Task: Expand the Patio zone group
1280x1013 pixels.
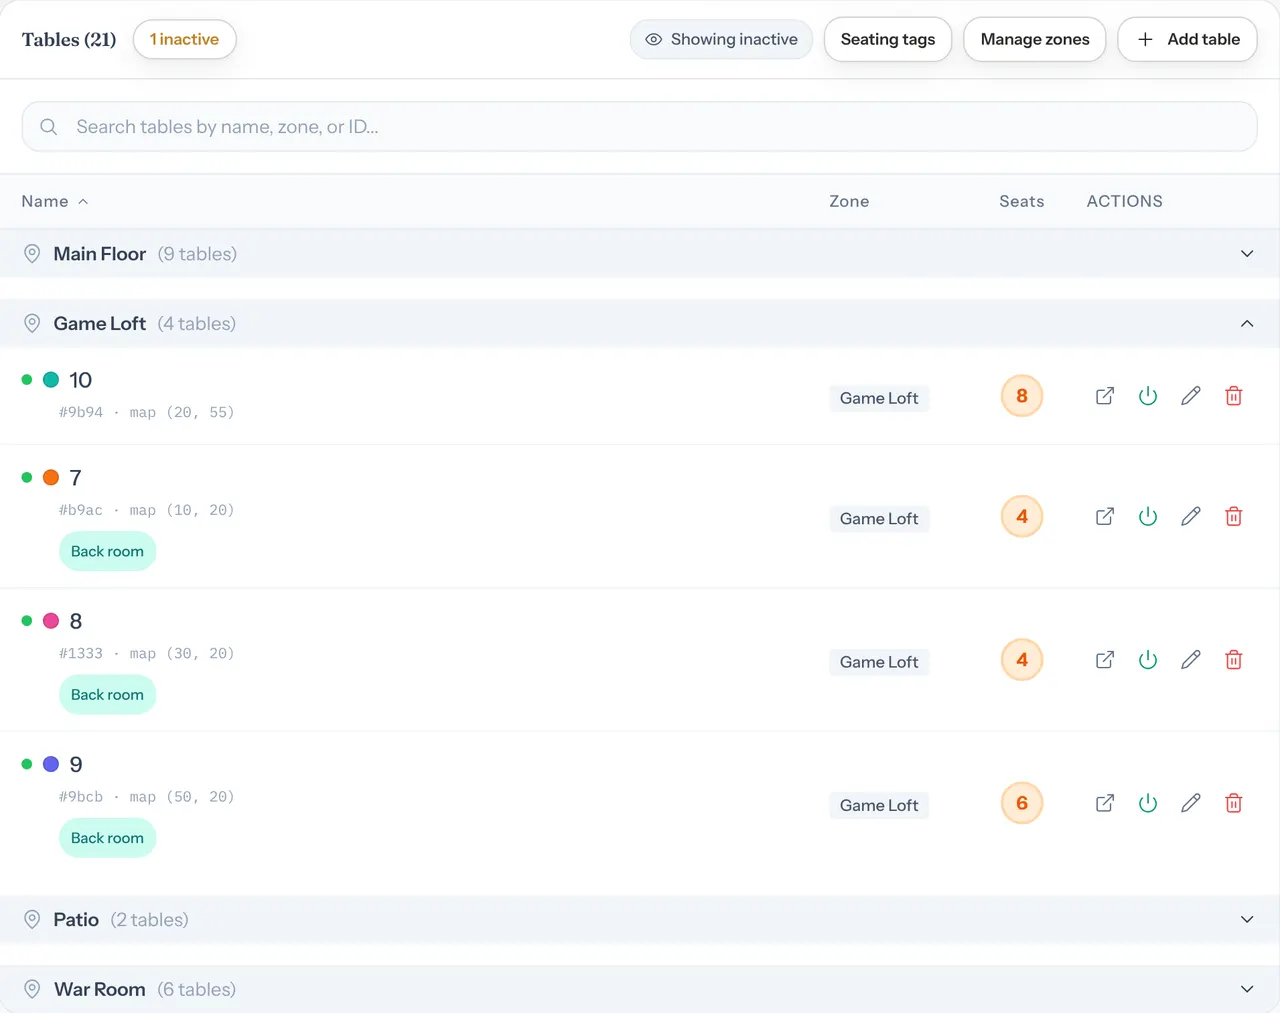Action: (x=640, y=920)
